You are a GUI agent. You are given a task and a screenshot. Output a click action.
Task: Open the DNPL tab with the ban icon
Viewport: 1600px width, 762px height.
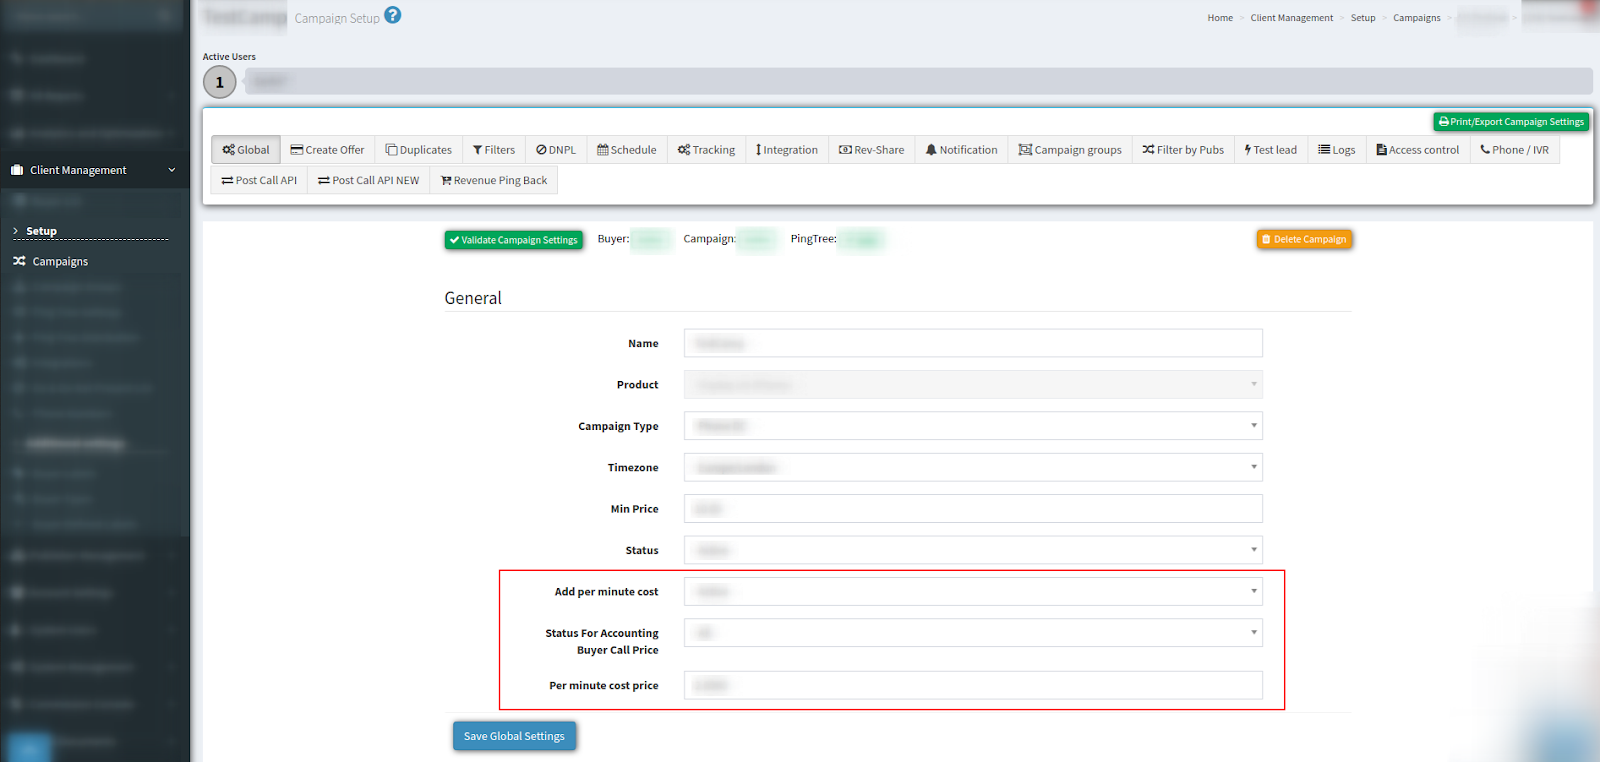(x=556, y=150)
